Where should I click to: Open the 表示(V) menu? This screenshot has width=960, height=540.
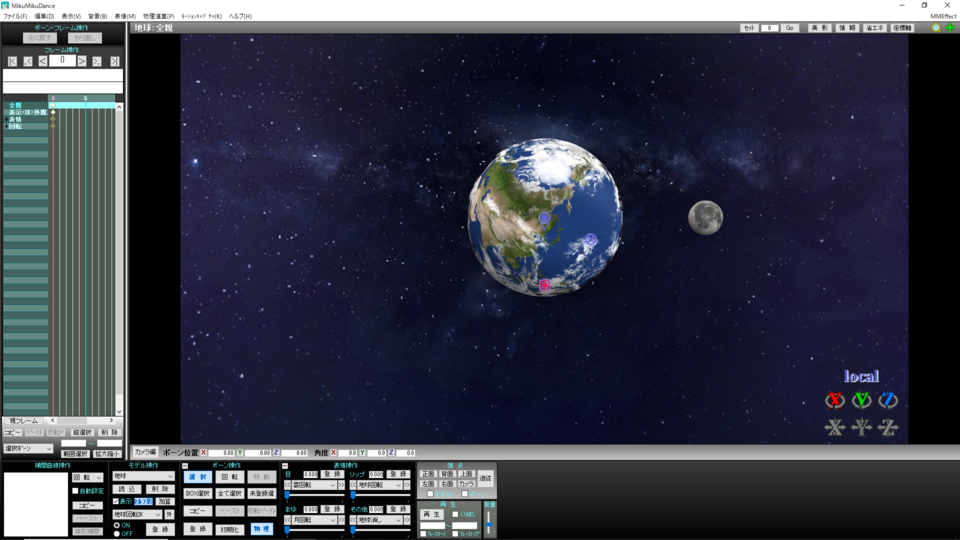pos(71,17)
